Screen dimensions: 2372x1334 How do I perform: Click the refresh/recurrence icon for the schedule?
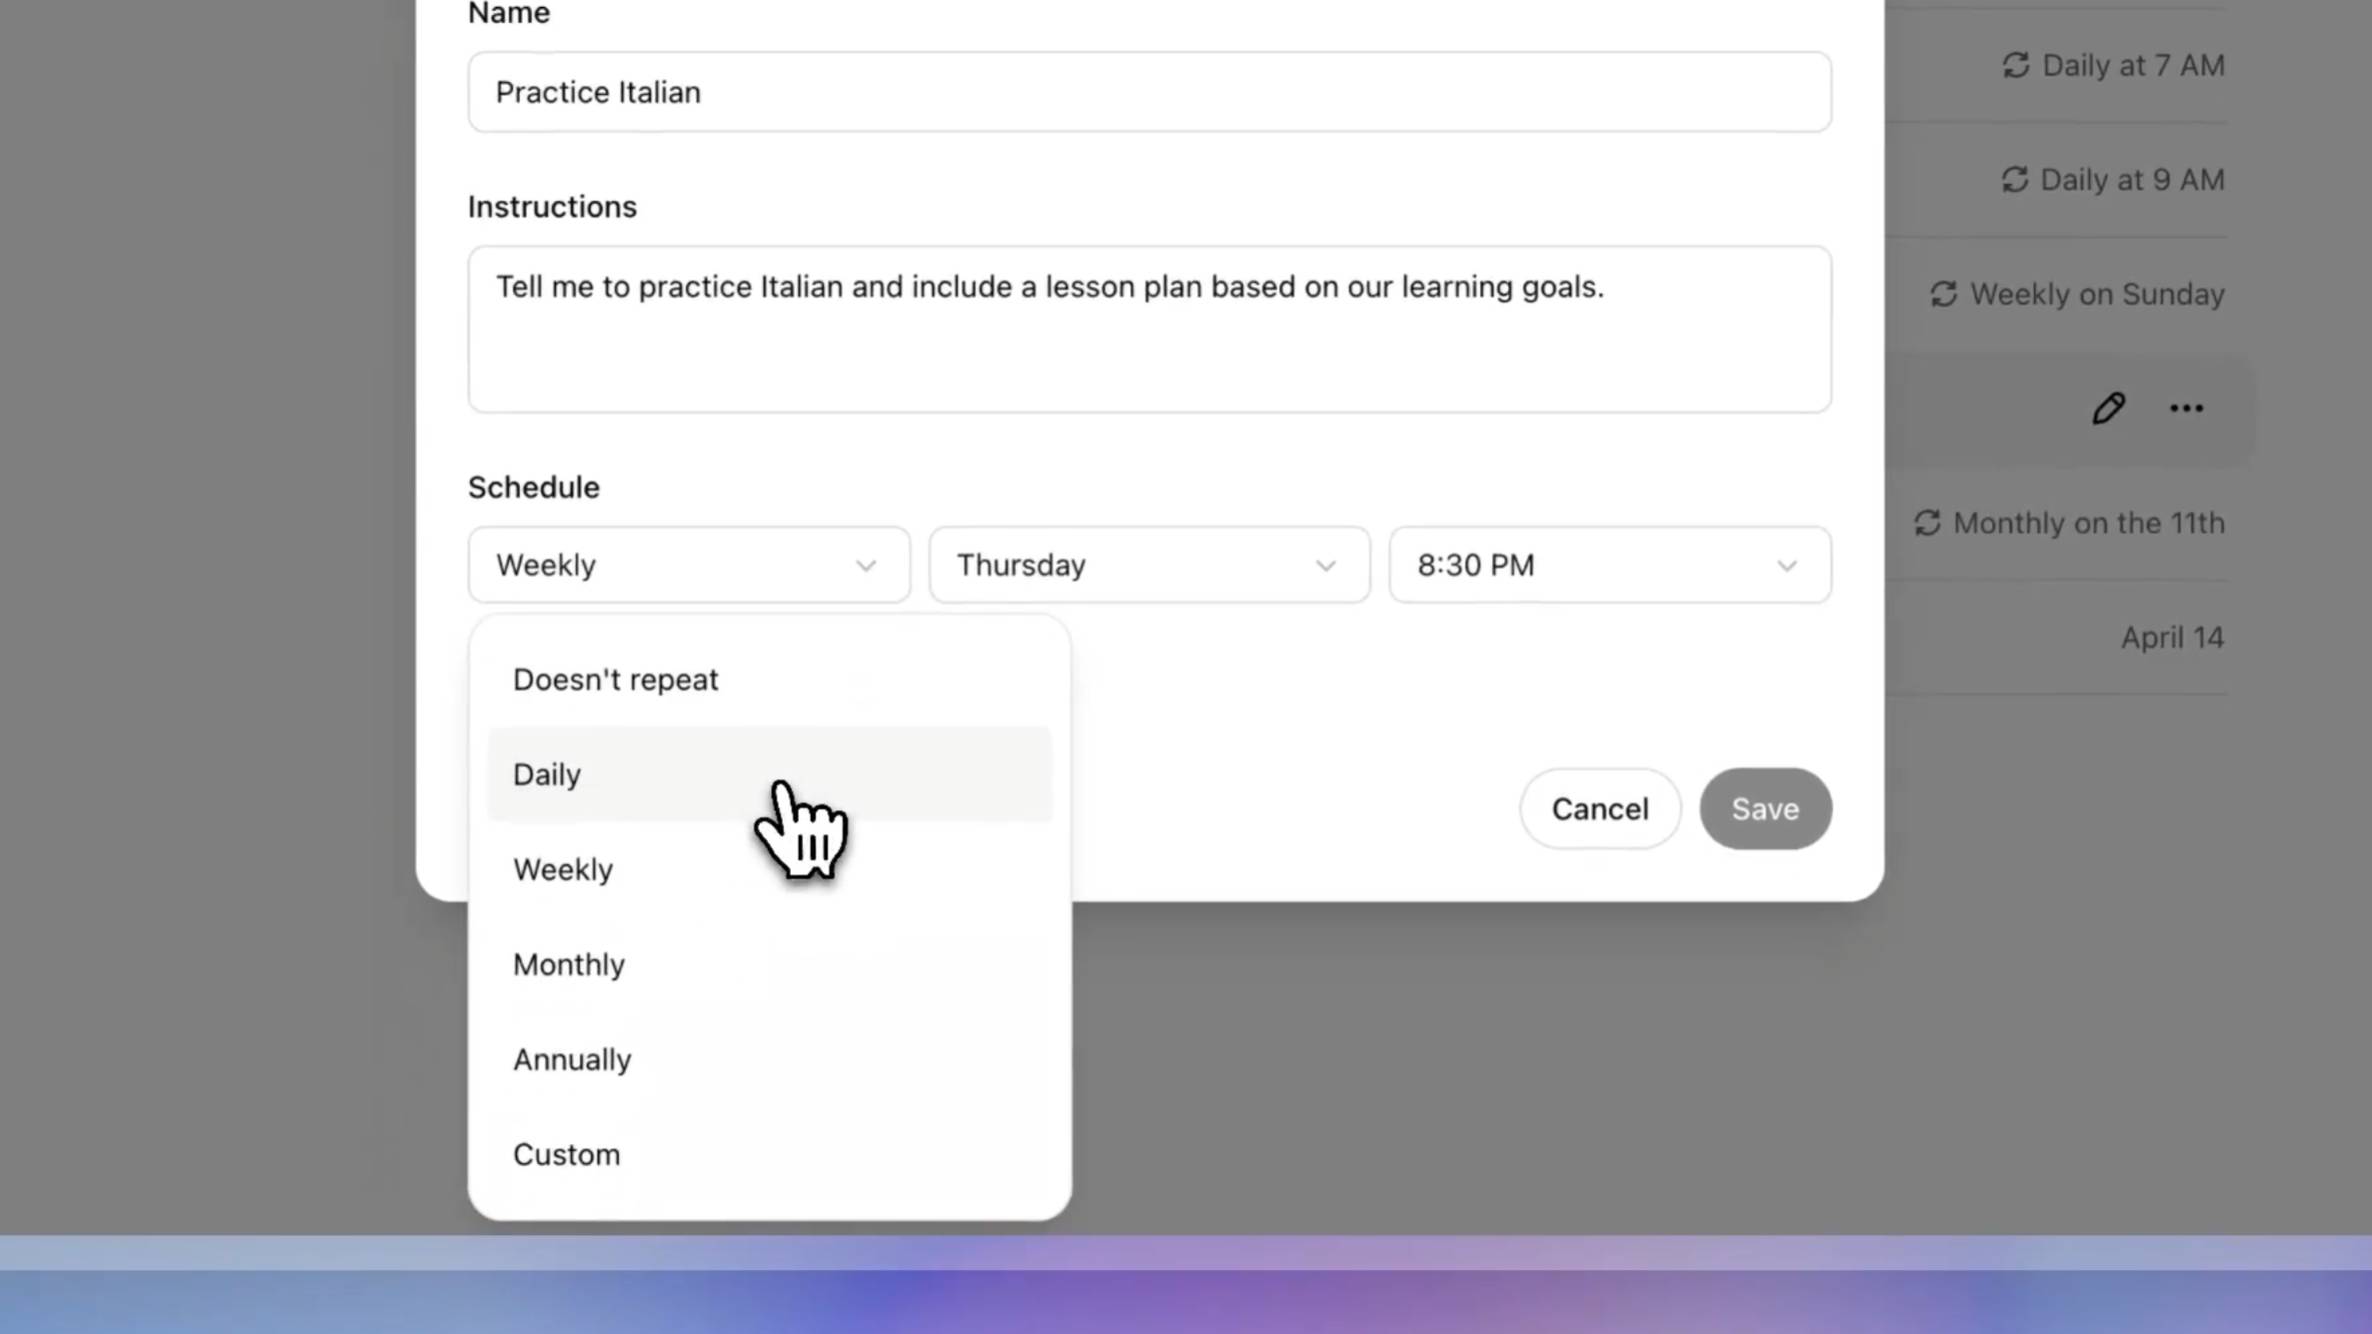(x=1942, y=293)
